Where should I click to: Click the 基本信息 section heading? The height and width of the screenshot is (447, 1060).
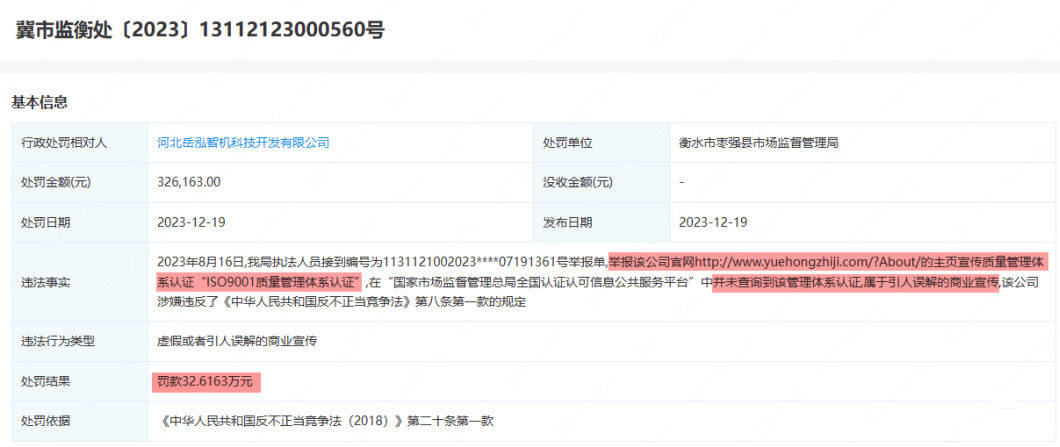click(x=39, y=103)
